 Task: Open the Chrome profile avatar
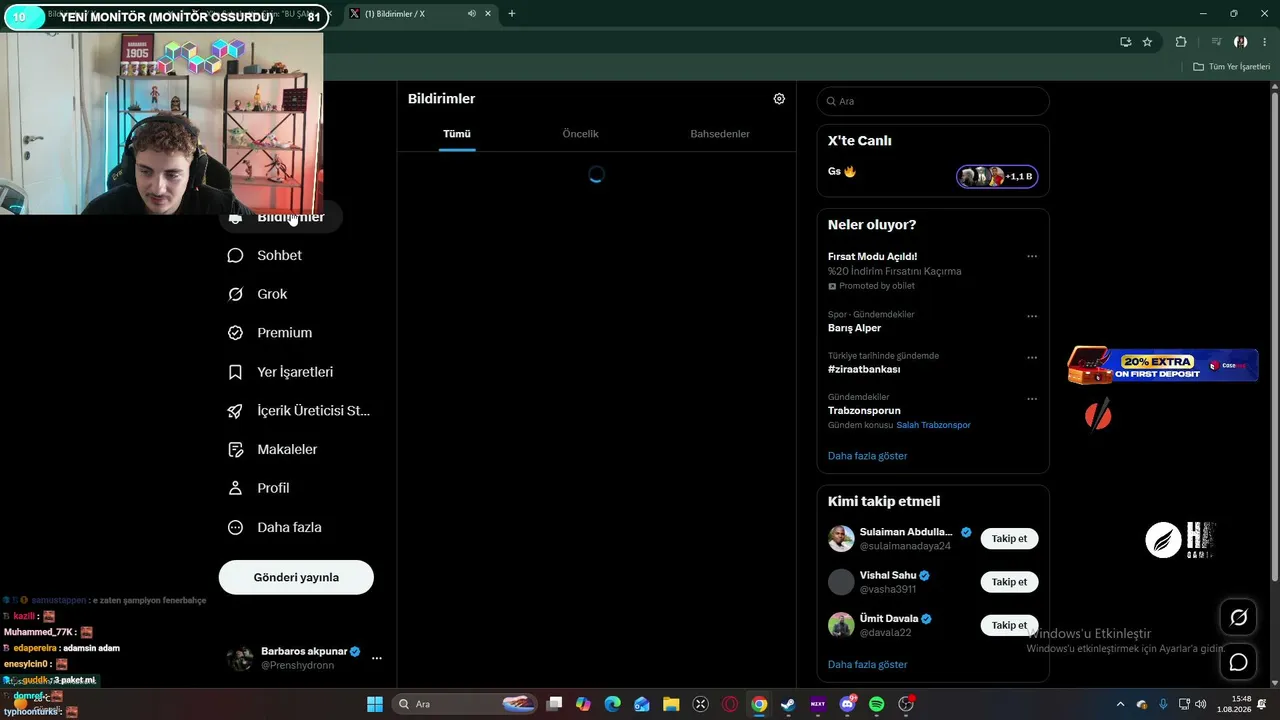[x=1241, y=42]
